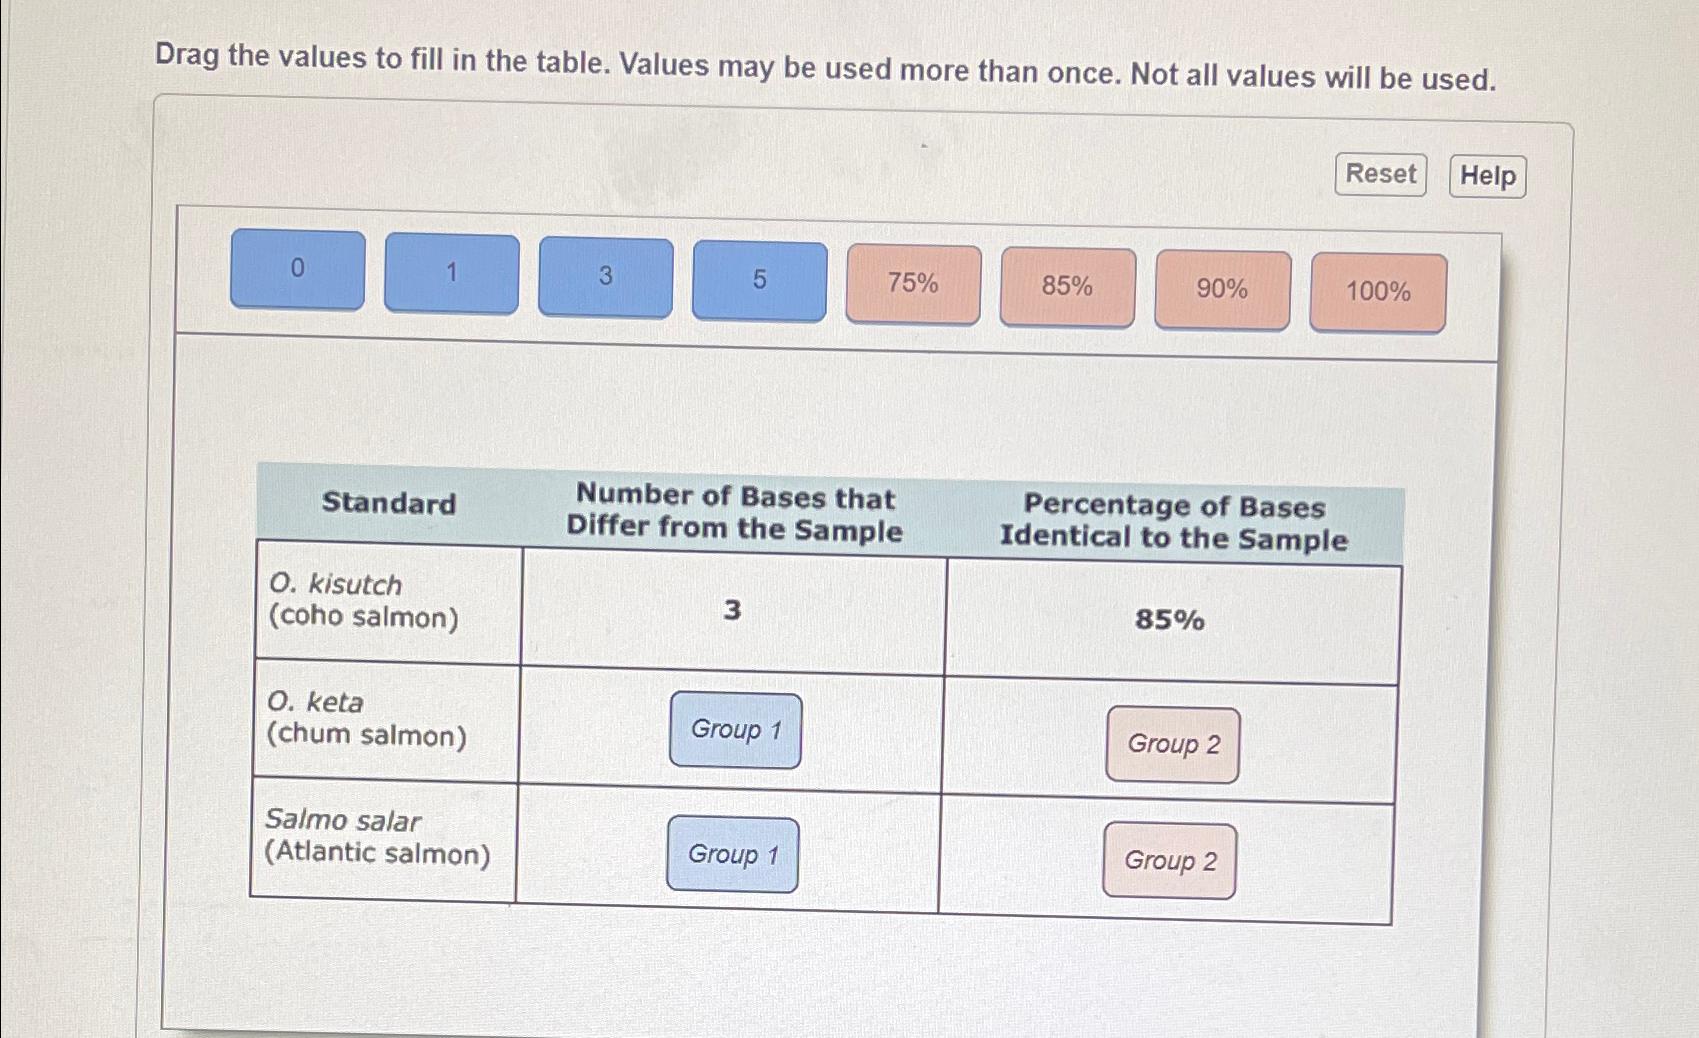Select the 85% value tile

pyautogui.click(x=1066, y=288)
